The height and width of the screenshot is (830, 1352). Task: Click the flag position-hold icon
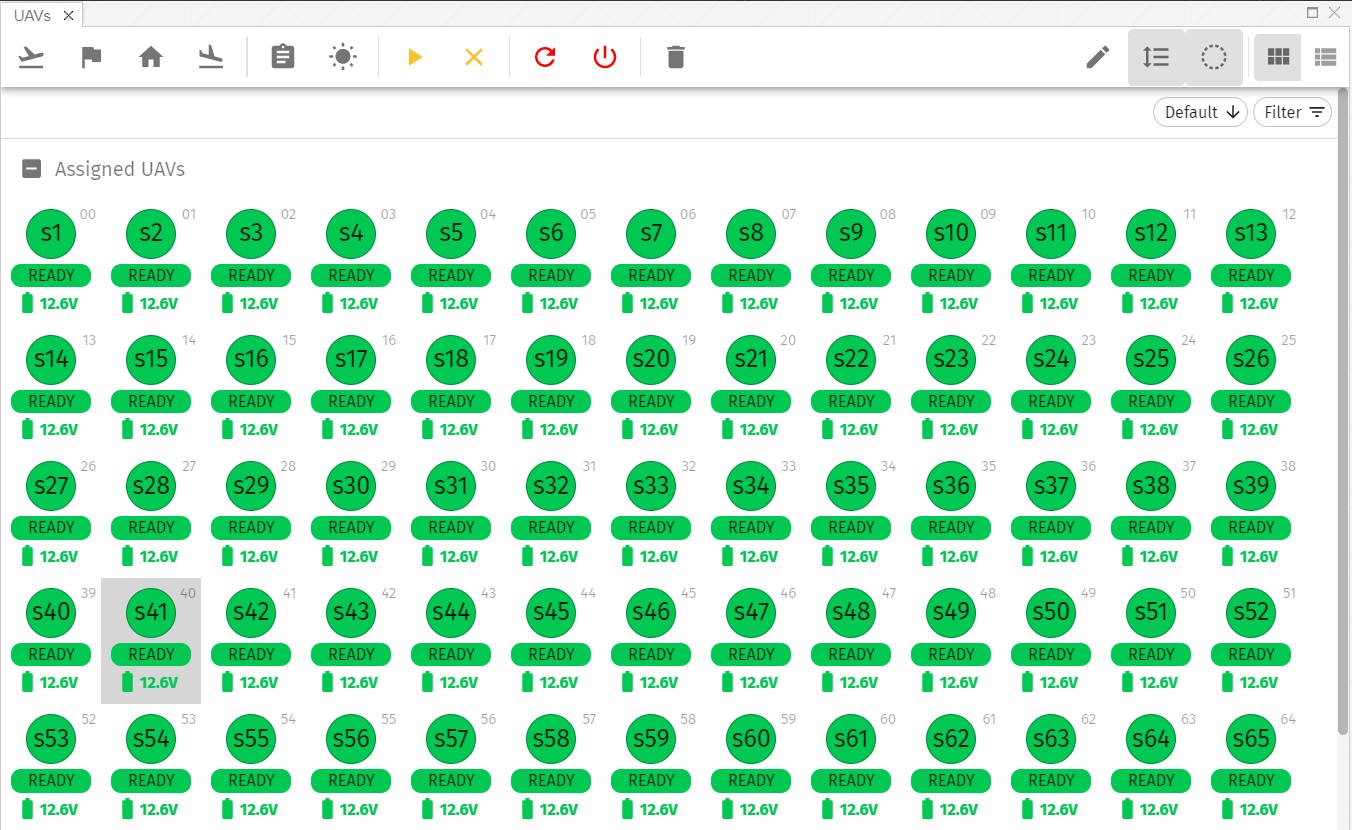coord(91,57)
